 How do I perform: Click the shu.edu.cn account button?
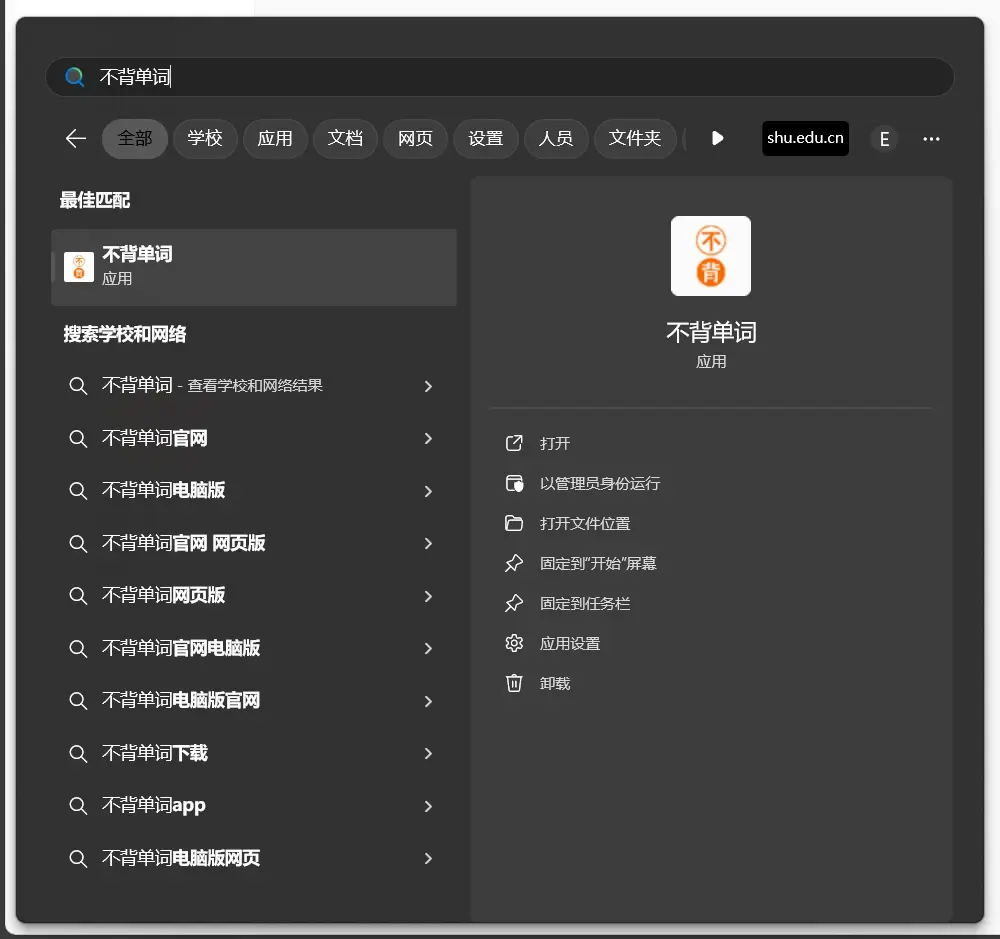(x=805, y=138)
